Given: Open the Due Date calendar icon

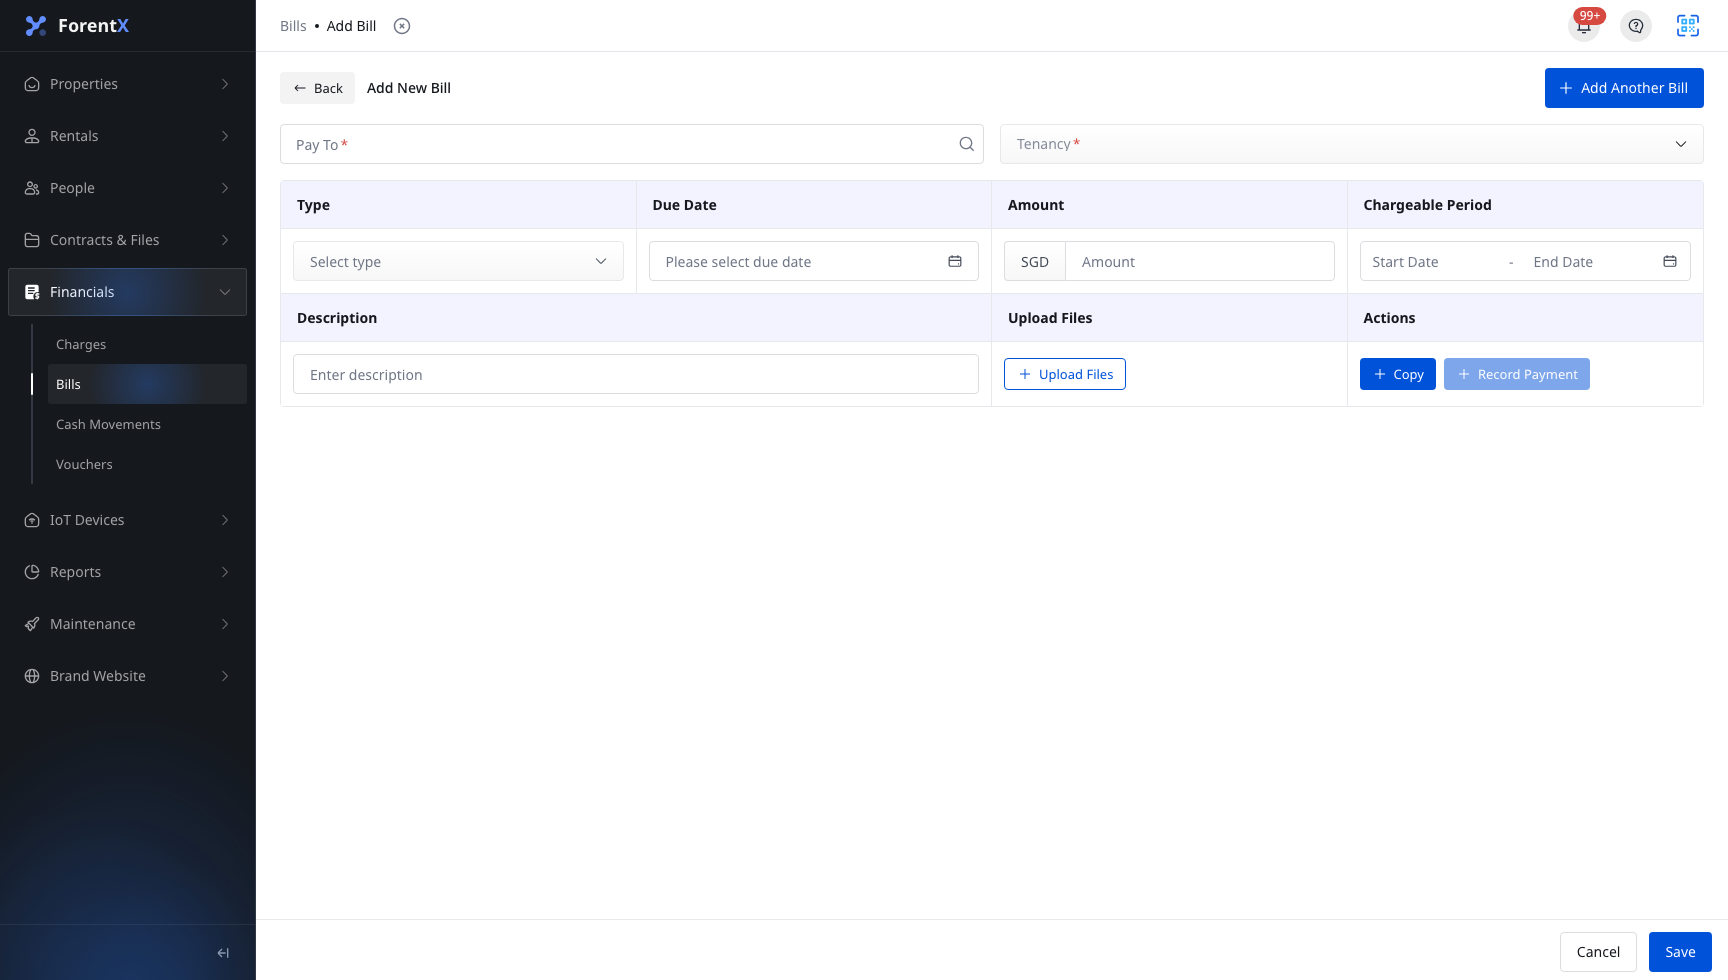Looking at the screenshot, I should pyautogui.click(x=955, y=262).
